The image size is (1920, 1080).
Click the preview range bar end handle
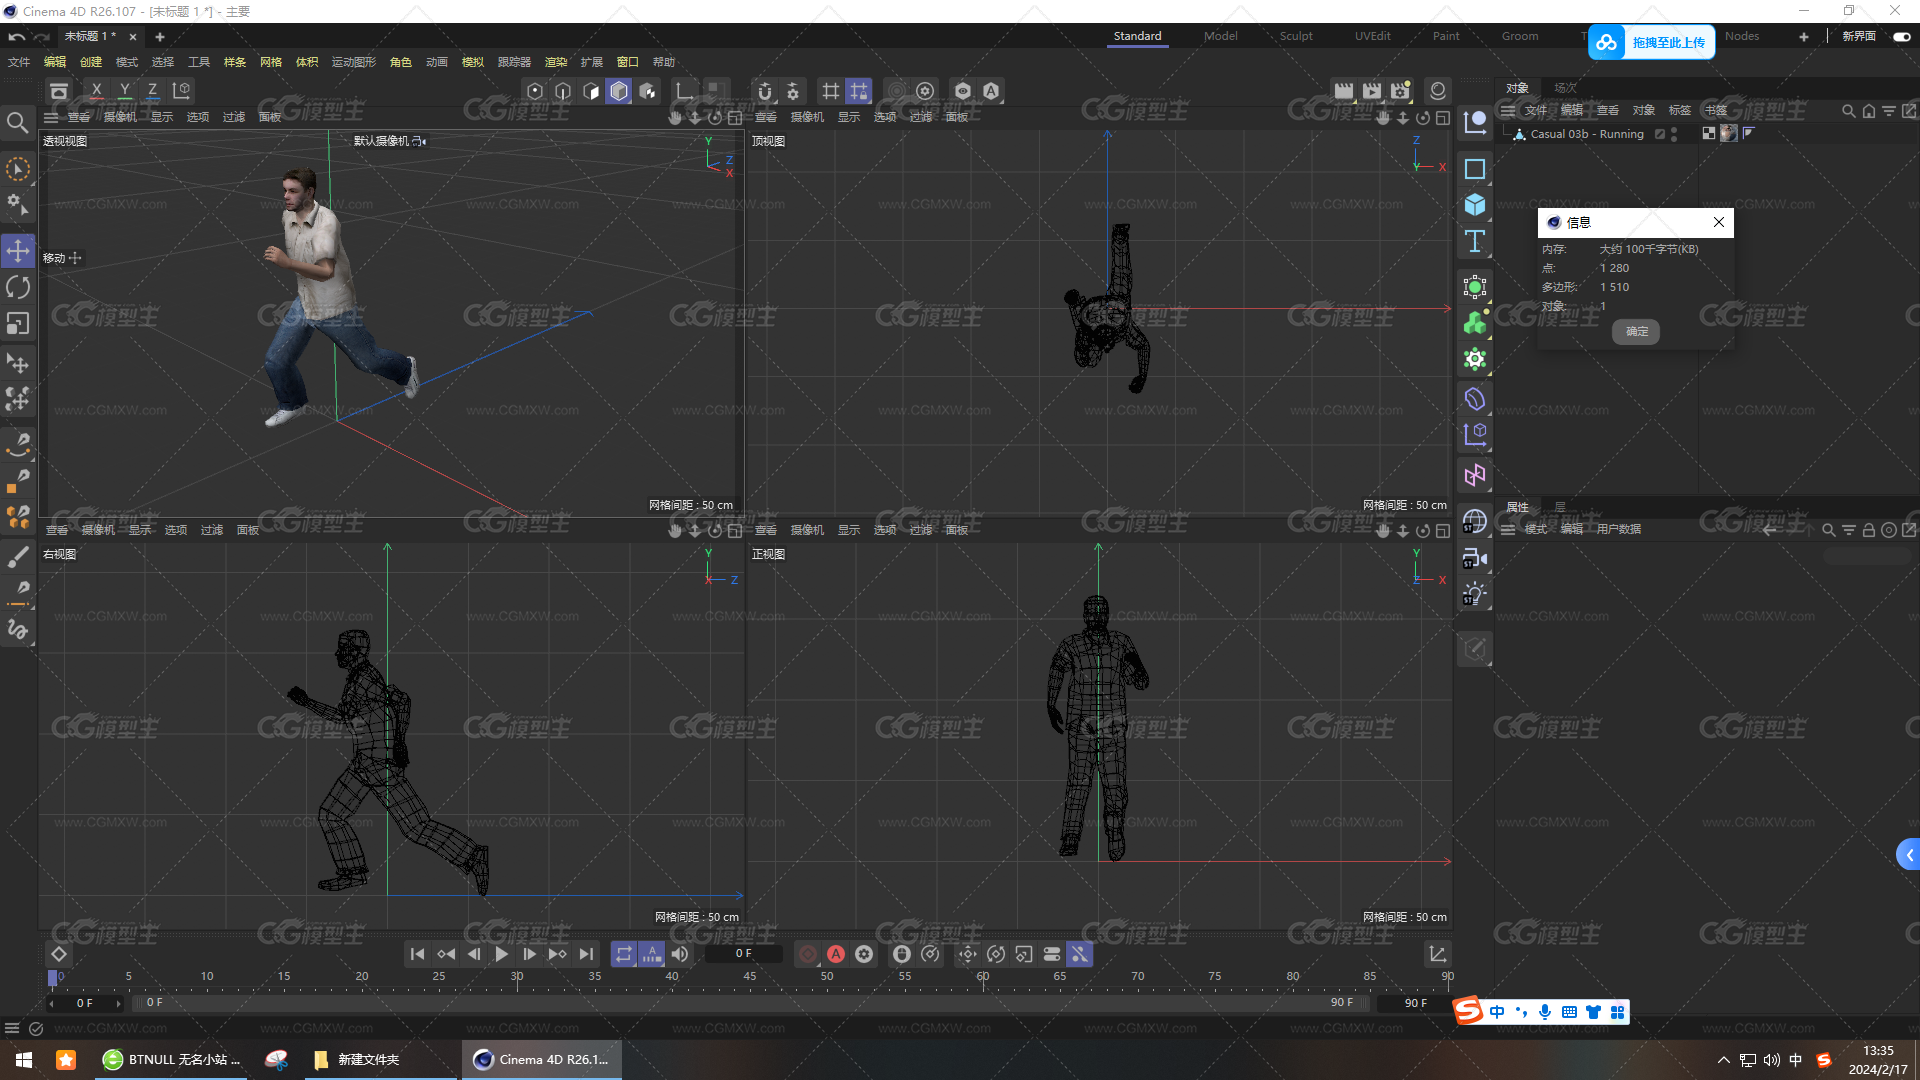tap(1363, 1002)
